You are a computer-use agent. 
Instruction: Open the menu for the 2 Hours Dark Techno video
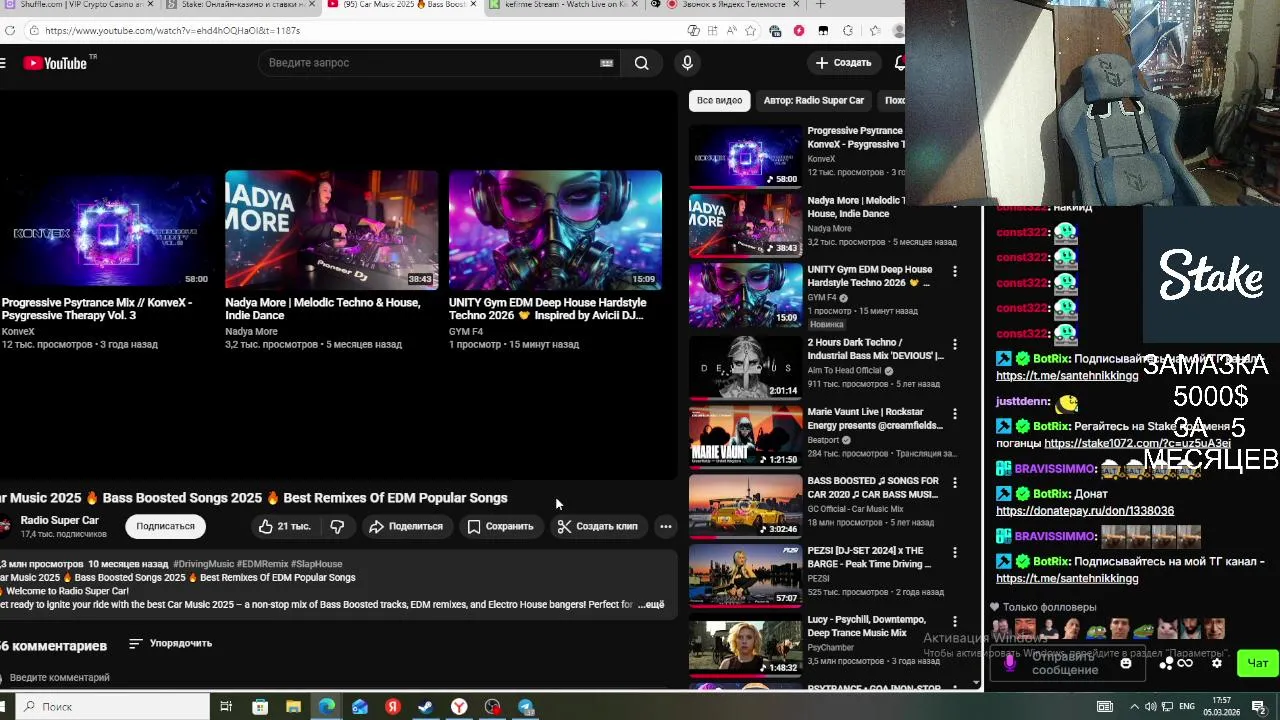pyautogui.click(x=955, y=344)
